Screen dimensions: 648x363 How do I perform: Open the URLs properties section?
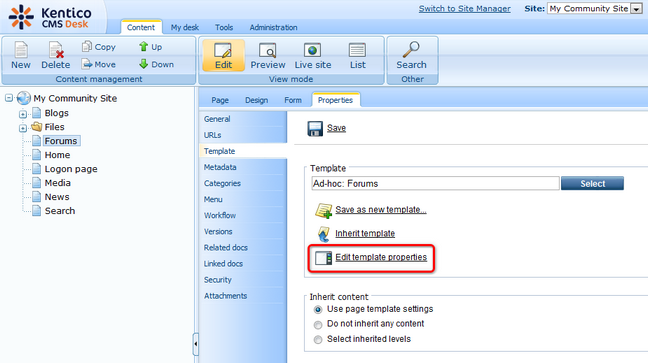pyautogui.click(x=243, y=135)
